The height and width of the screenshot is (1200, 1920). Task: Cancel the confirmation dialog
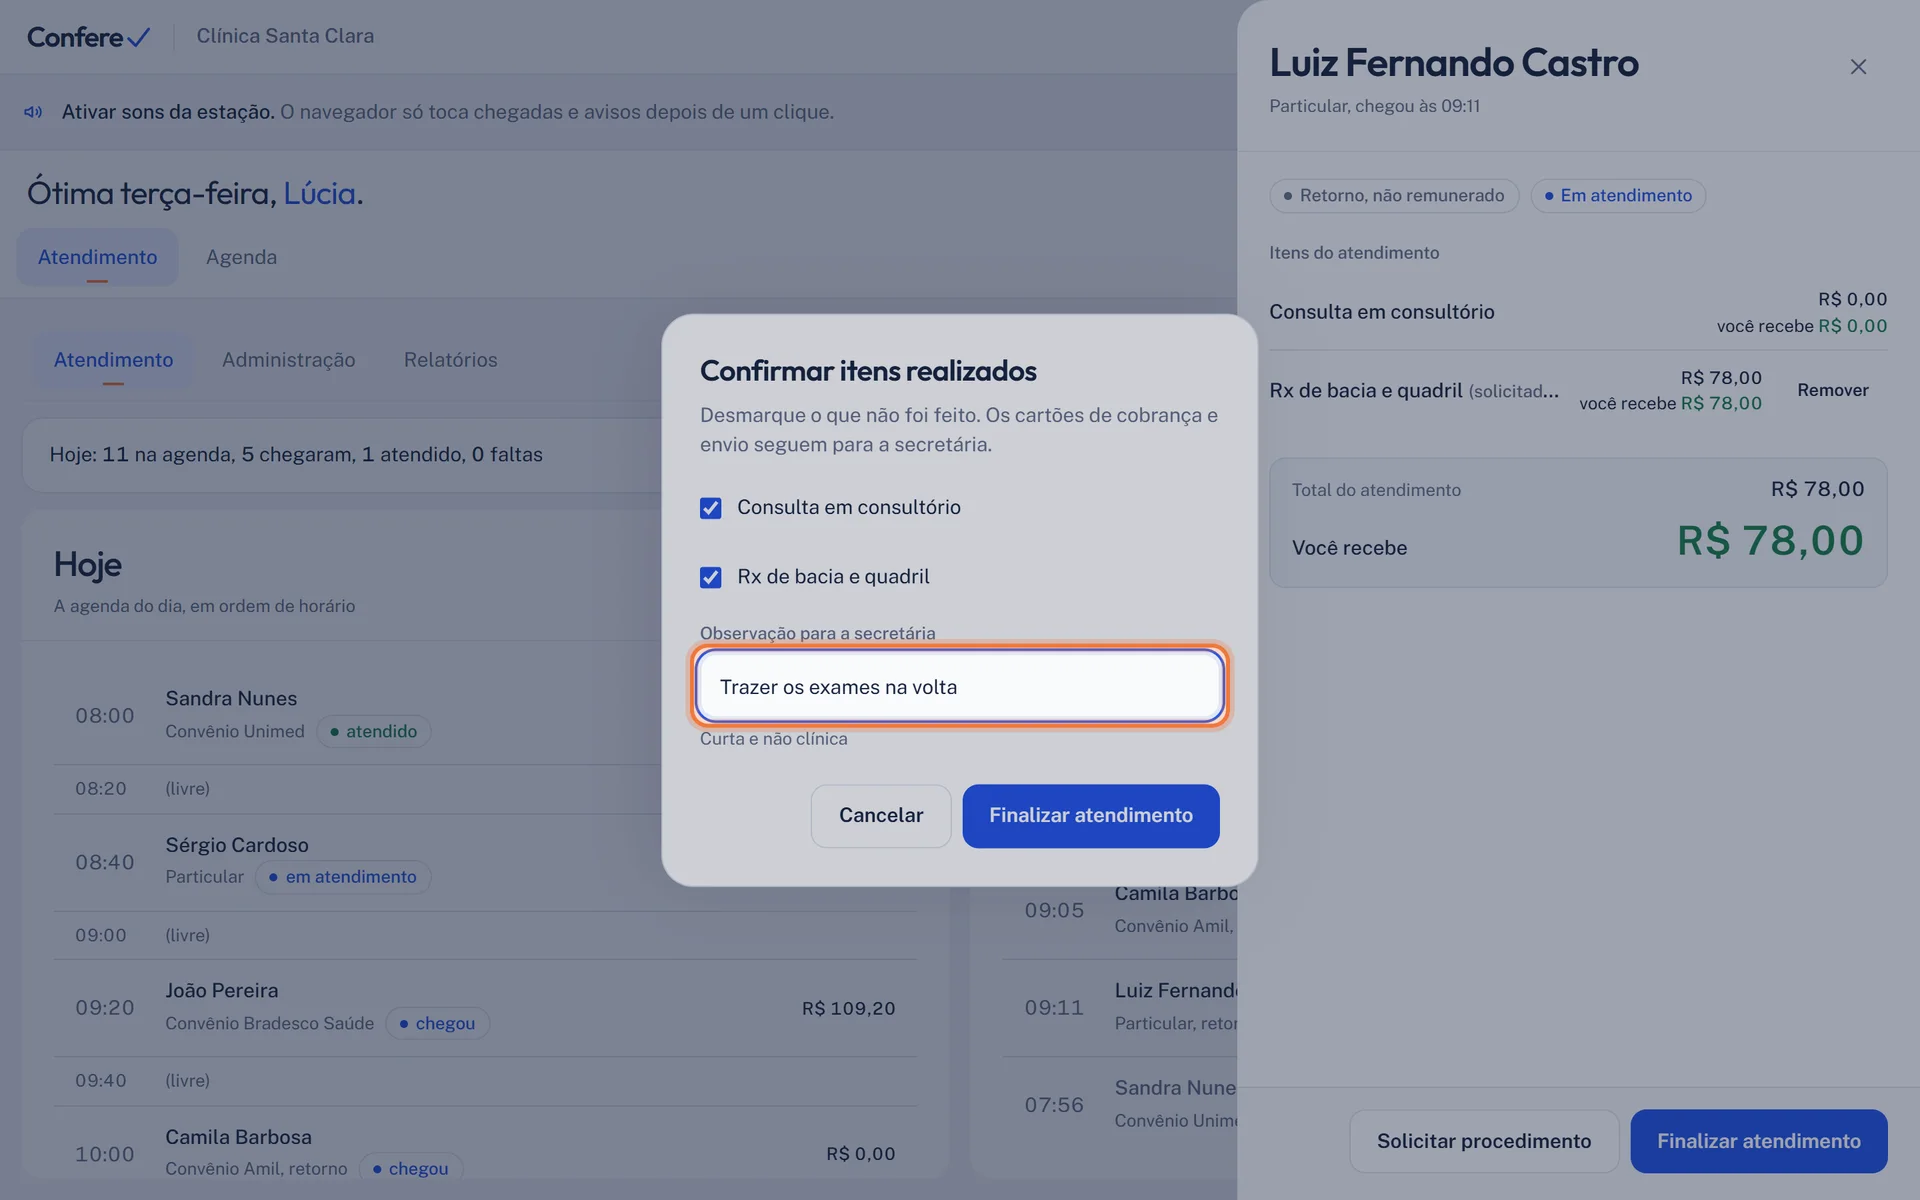(880, 815)
